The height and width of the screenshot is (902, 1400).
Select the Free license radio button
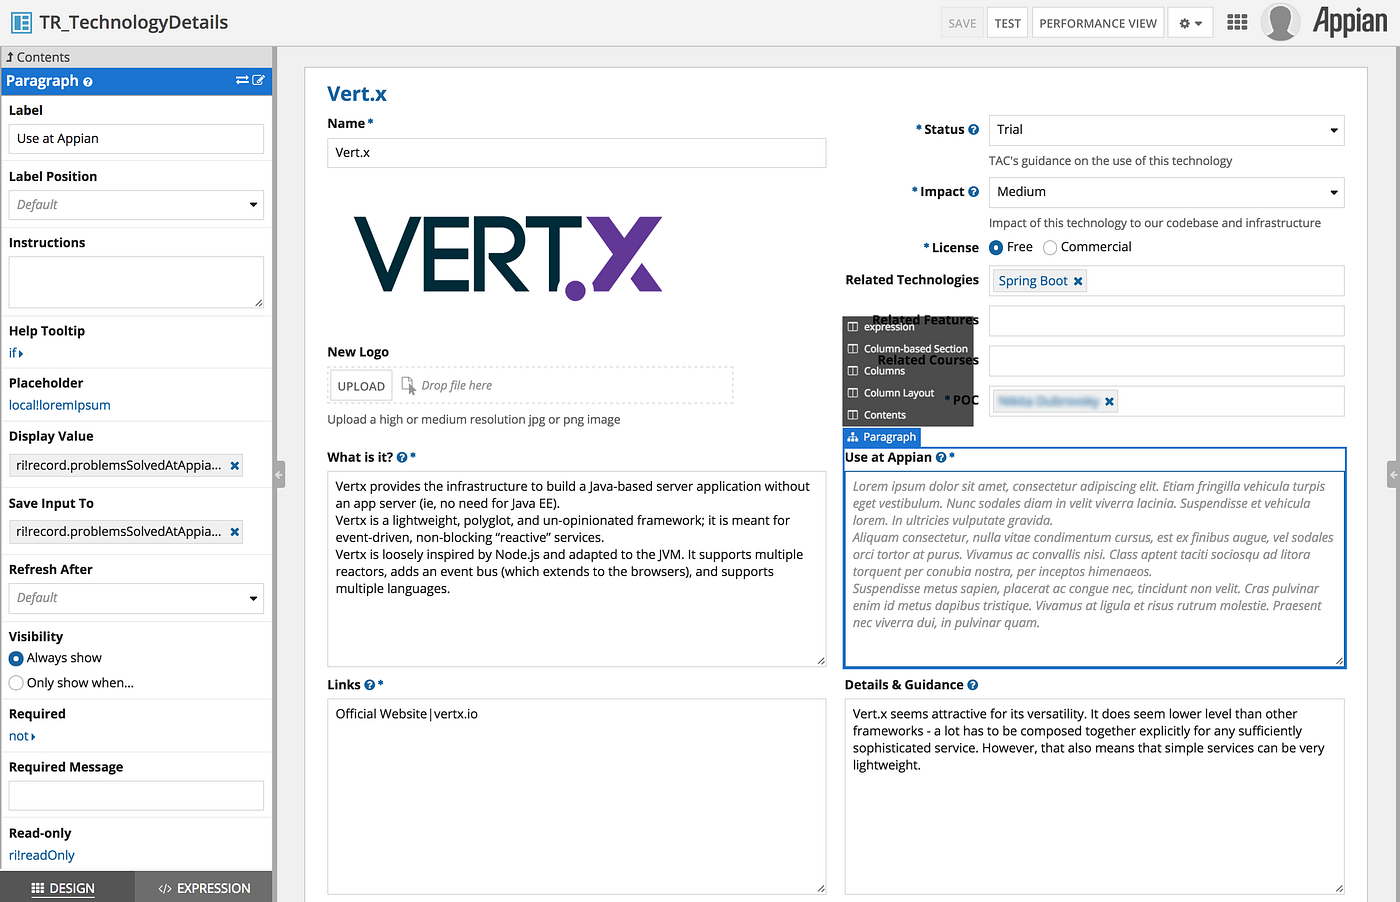tap(996, 248)
